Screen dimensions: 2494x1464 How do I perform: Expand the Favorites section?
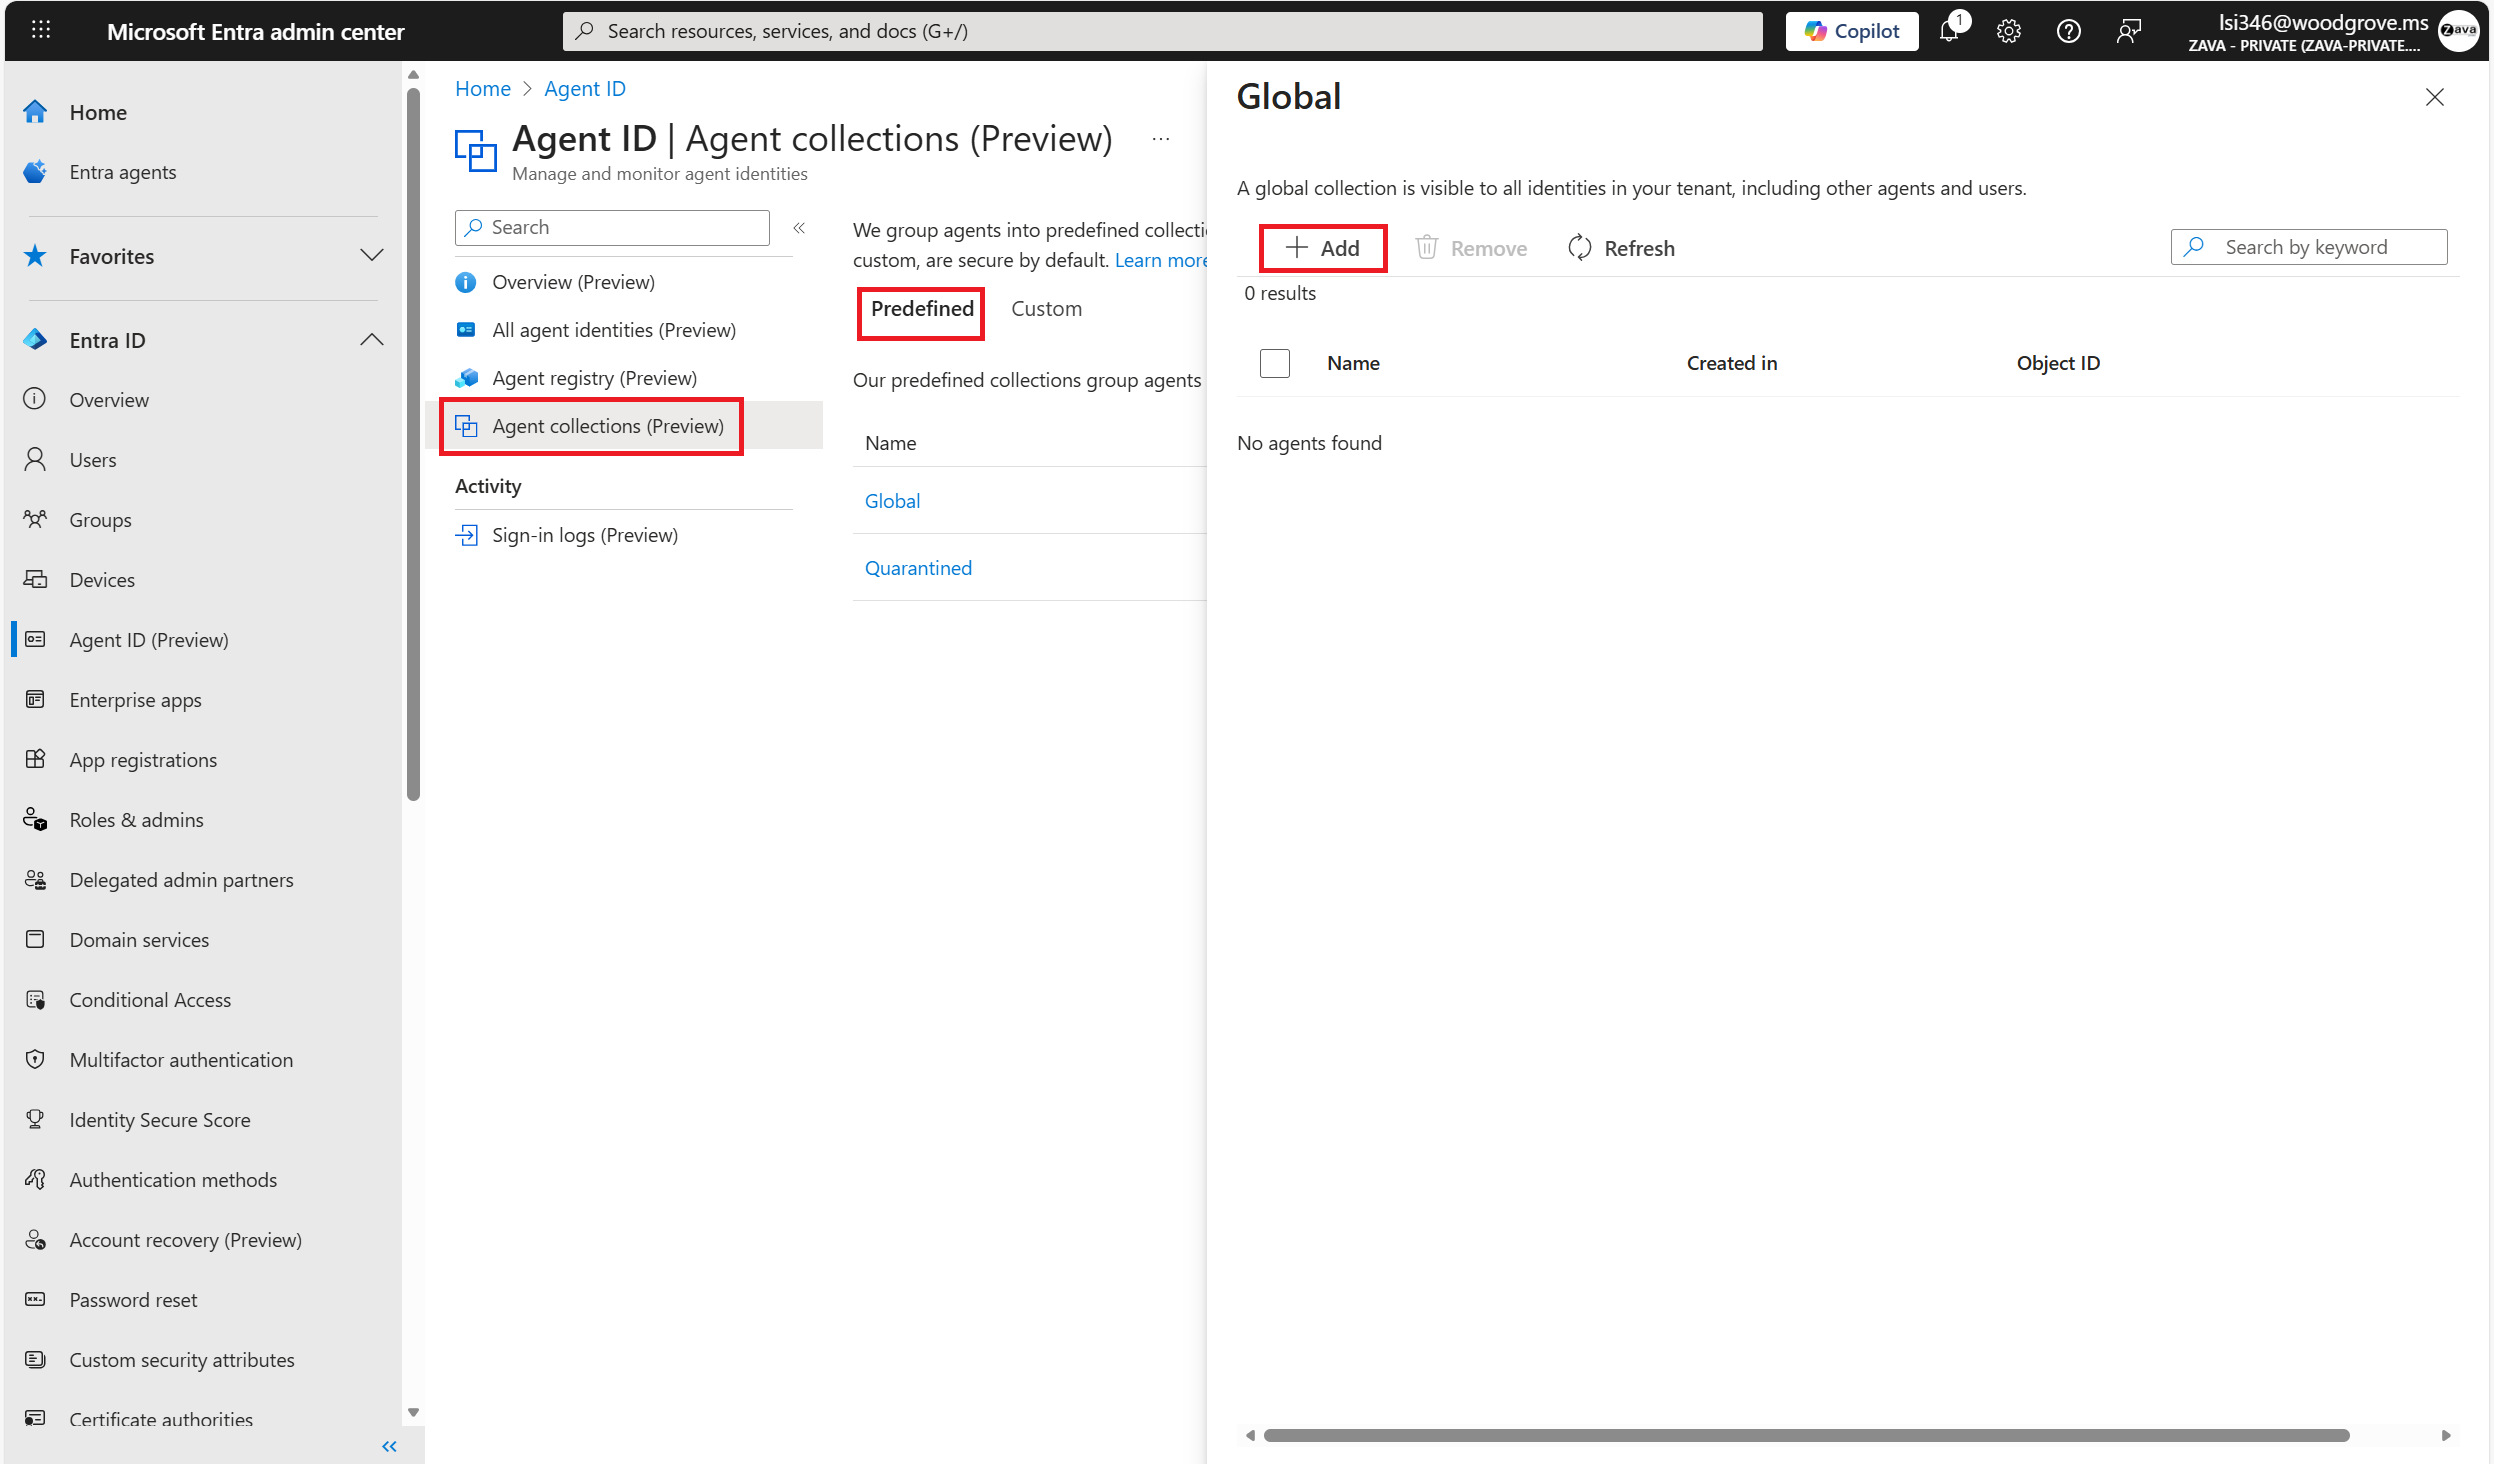(371, 256)
